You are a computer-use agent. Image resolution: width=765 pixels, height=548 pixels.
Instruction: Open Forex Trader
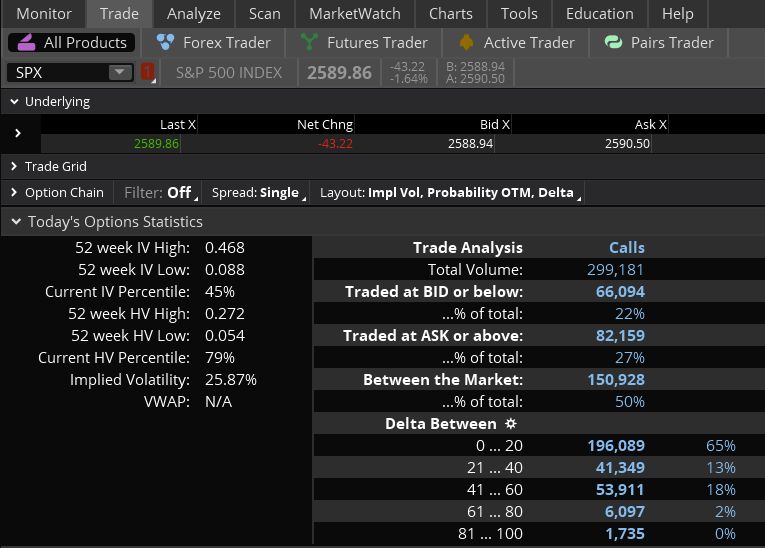click(x=214, y=42)
